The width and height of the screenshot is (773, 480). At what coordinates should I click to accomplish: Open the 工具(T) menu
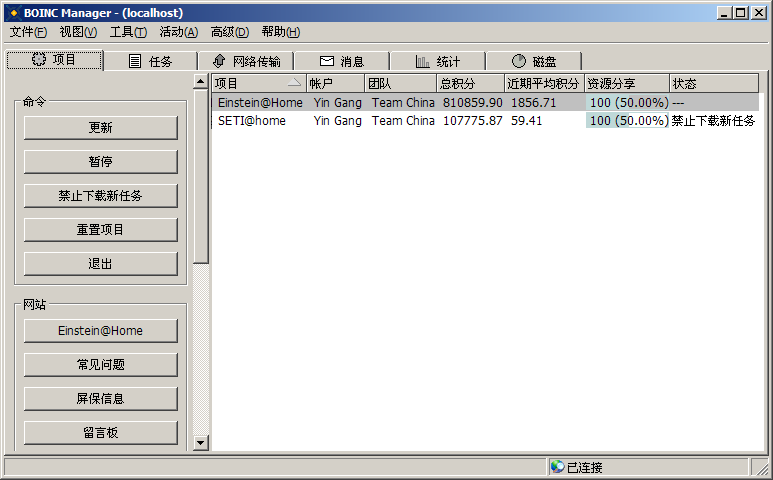click(128, 32)
